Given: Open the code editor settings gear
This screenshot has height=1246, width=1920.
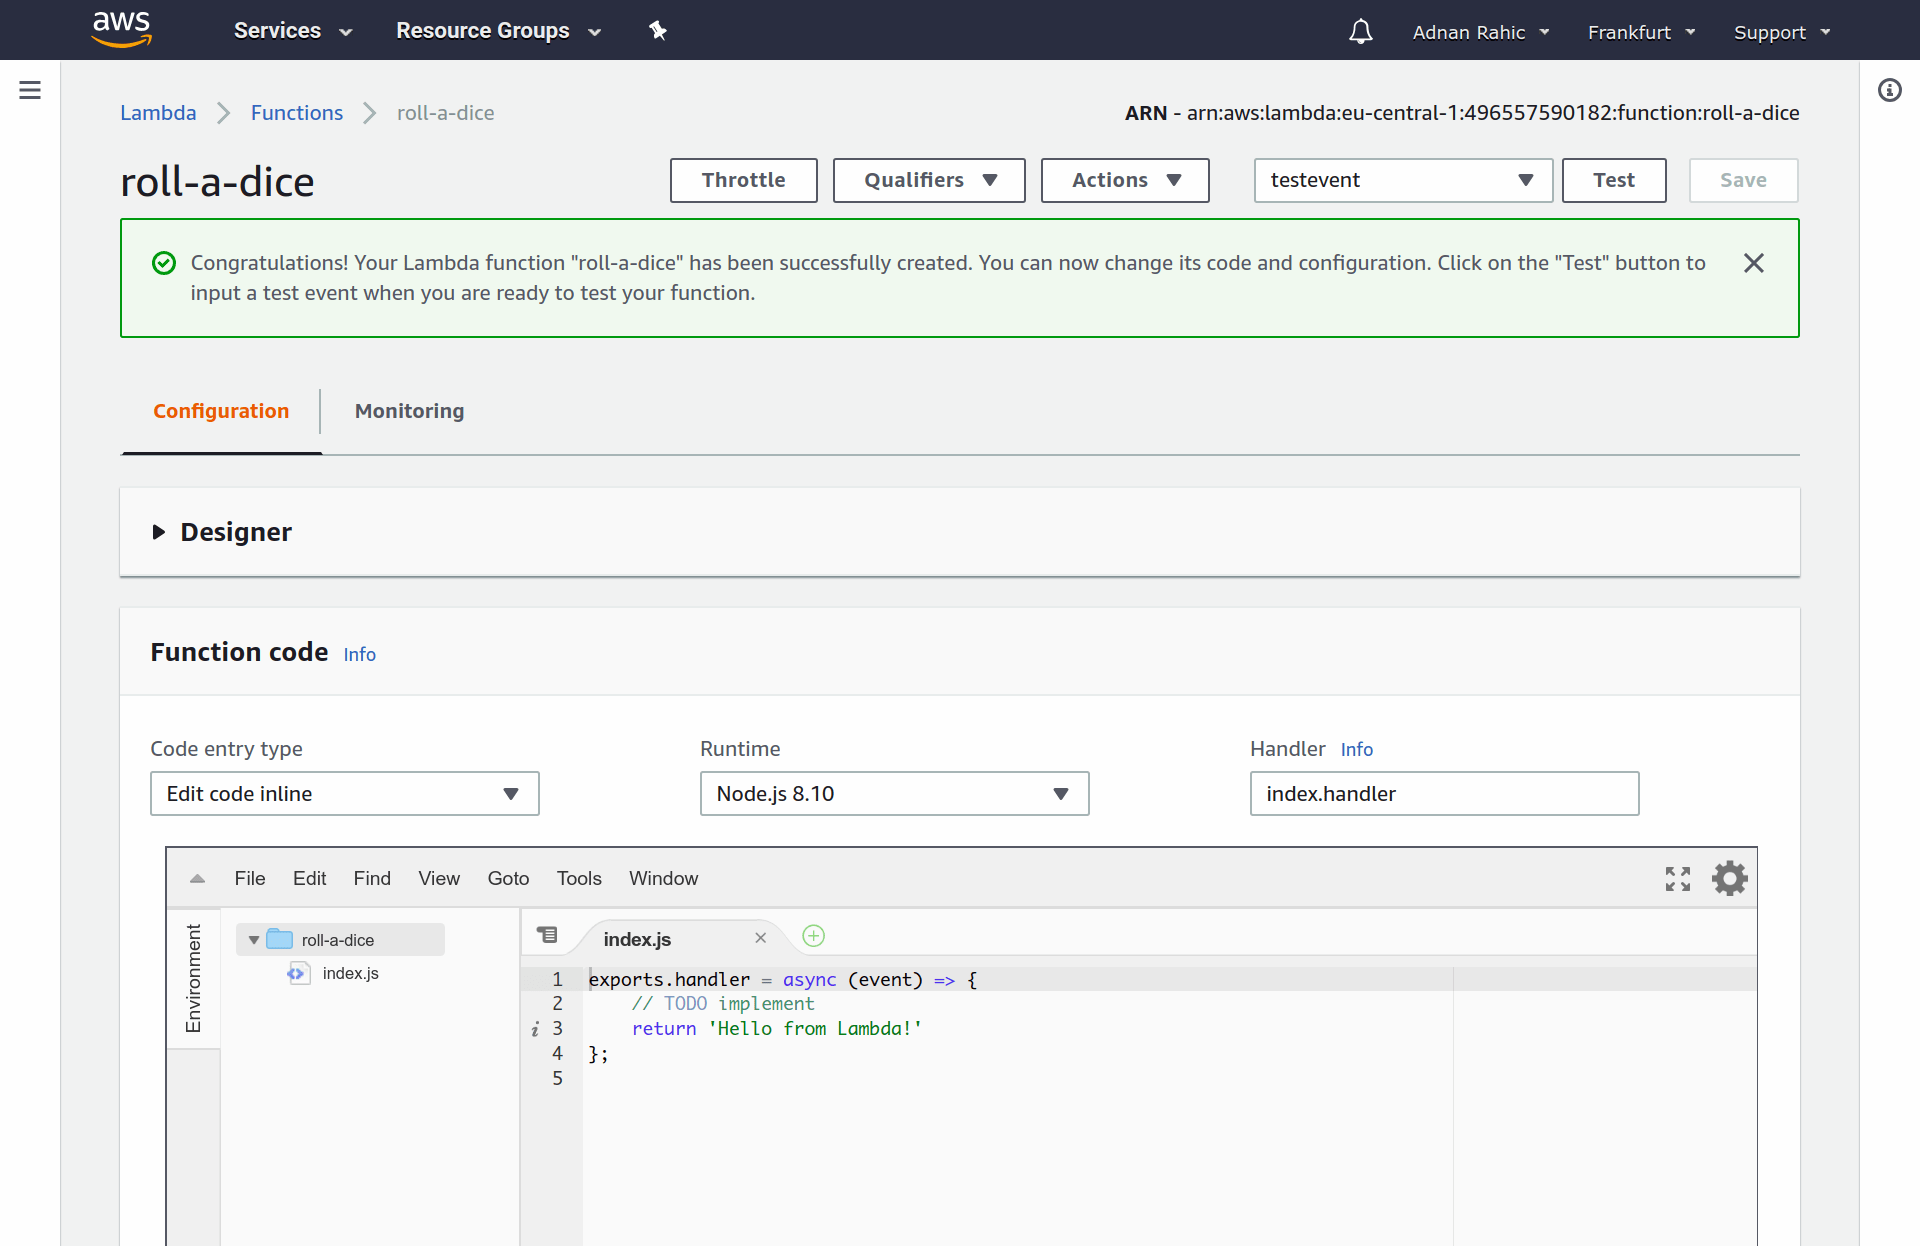Looking at the screenshot, I should point(1729,878).
